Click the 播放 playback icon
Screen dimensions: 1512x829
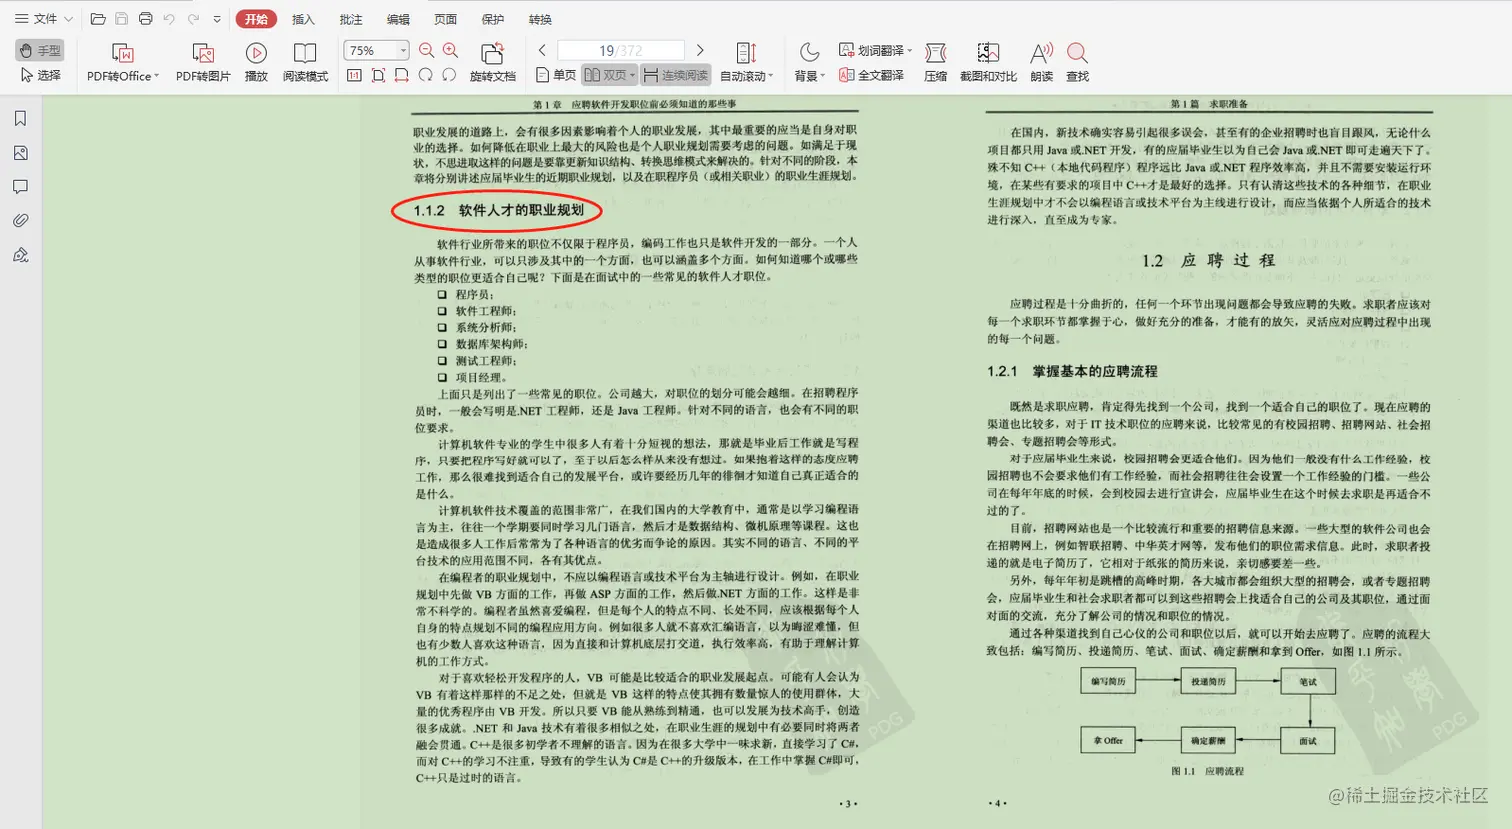[256, 62]
